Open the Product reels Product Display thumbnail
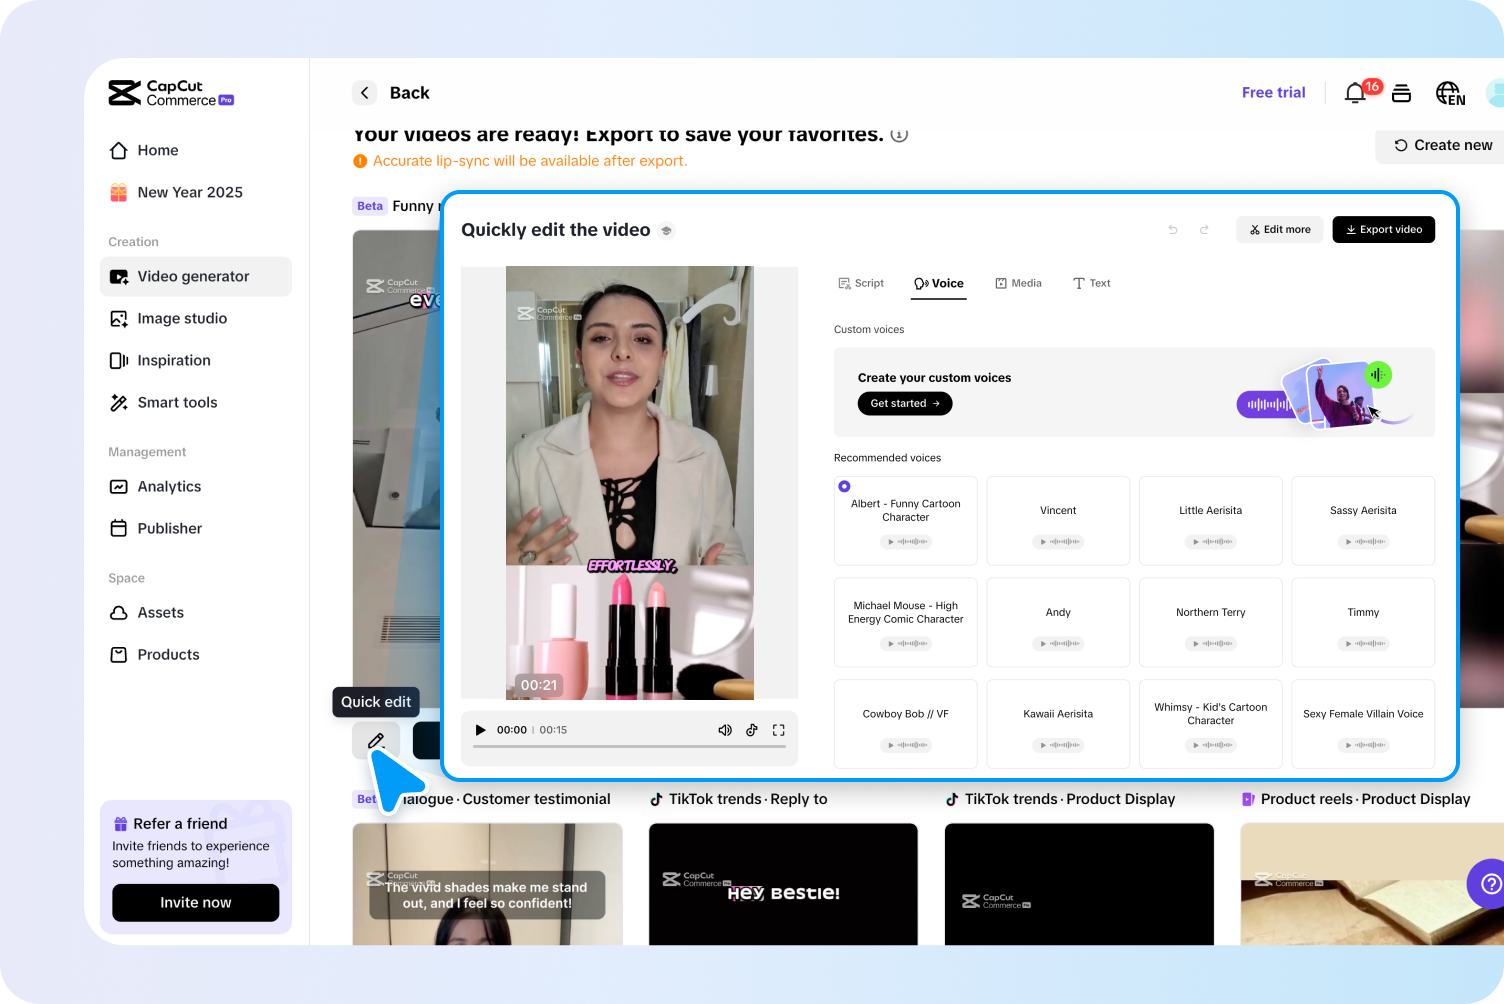The height and width of the screenshot is (1004, 1504). tap(1372, 884)
